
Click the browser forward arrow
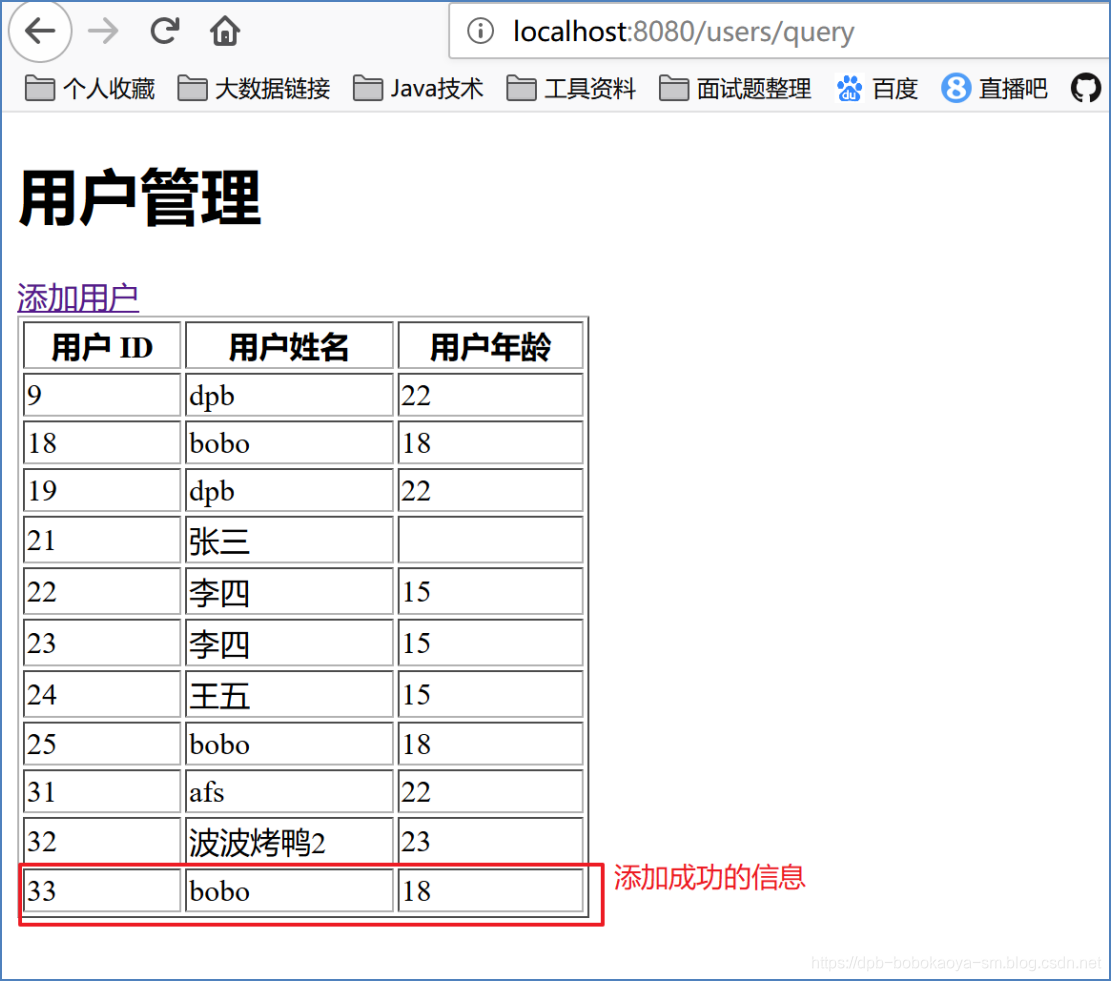(x=103, y=31)
